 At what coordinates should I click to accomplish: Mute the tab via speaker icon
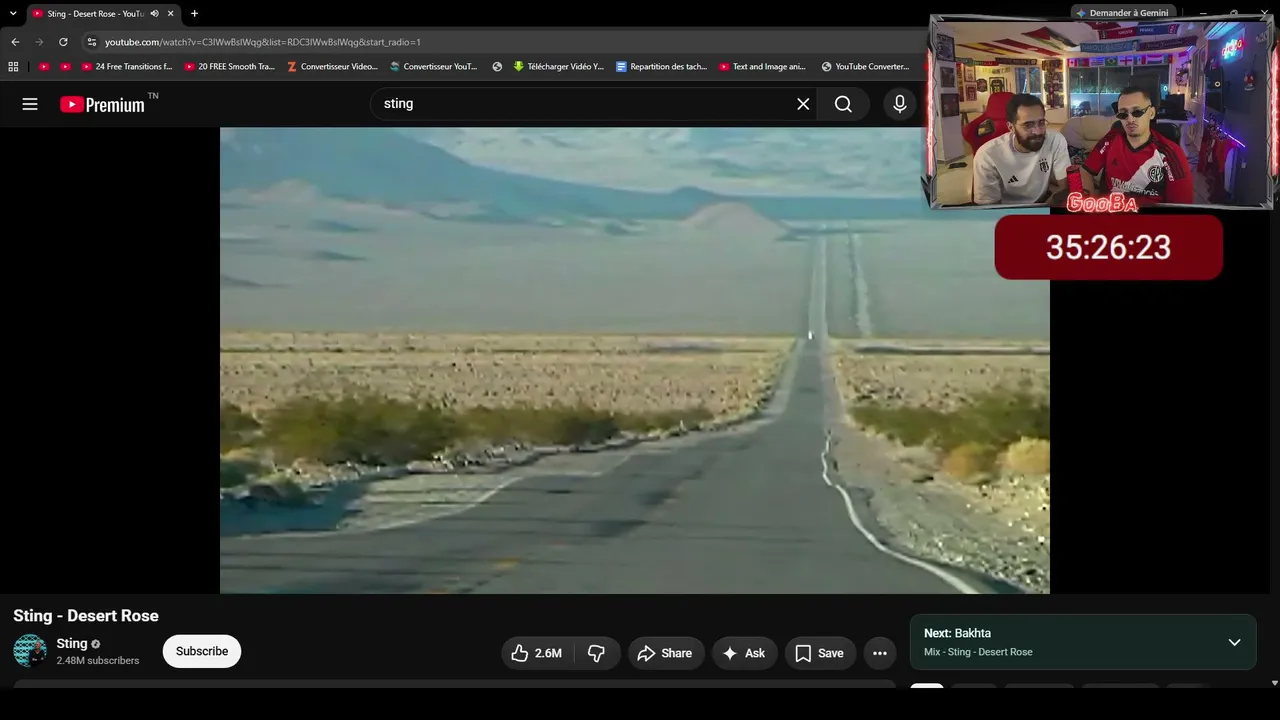tap(154, 13)
